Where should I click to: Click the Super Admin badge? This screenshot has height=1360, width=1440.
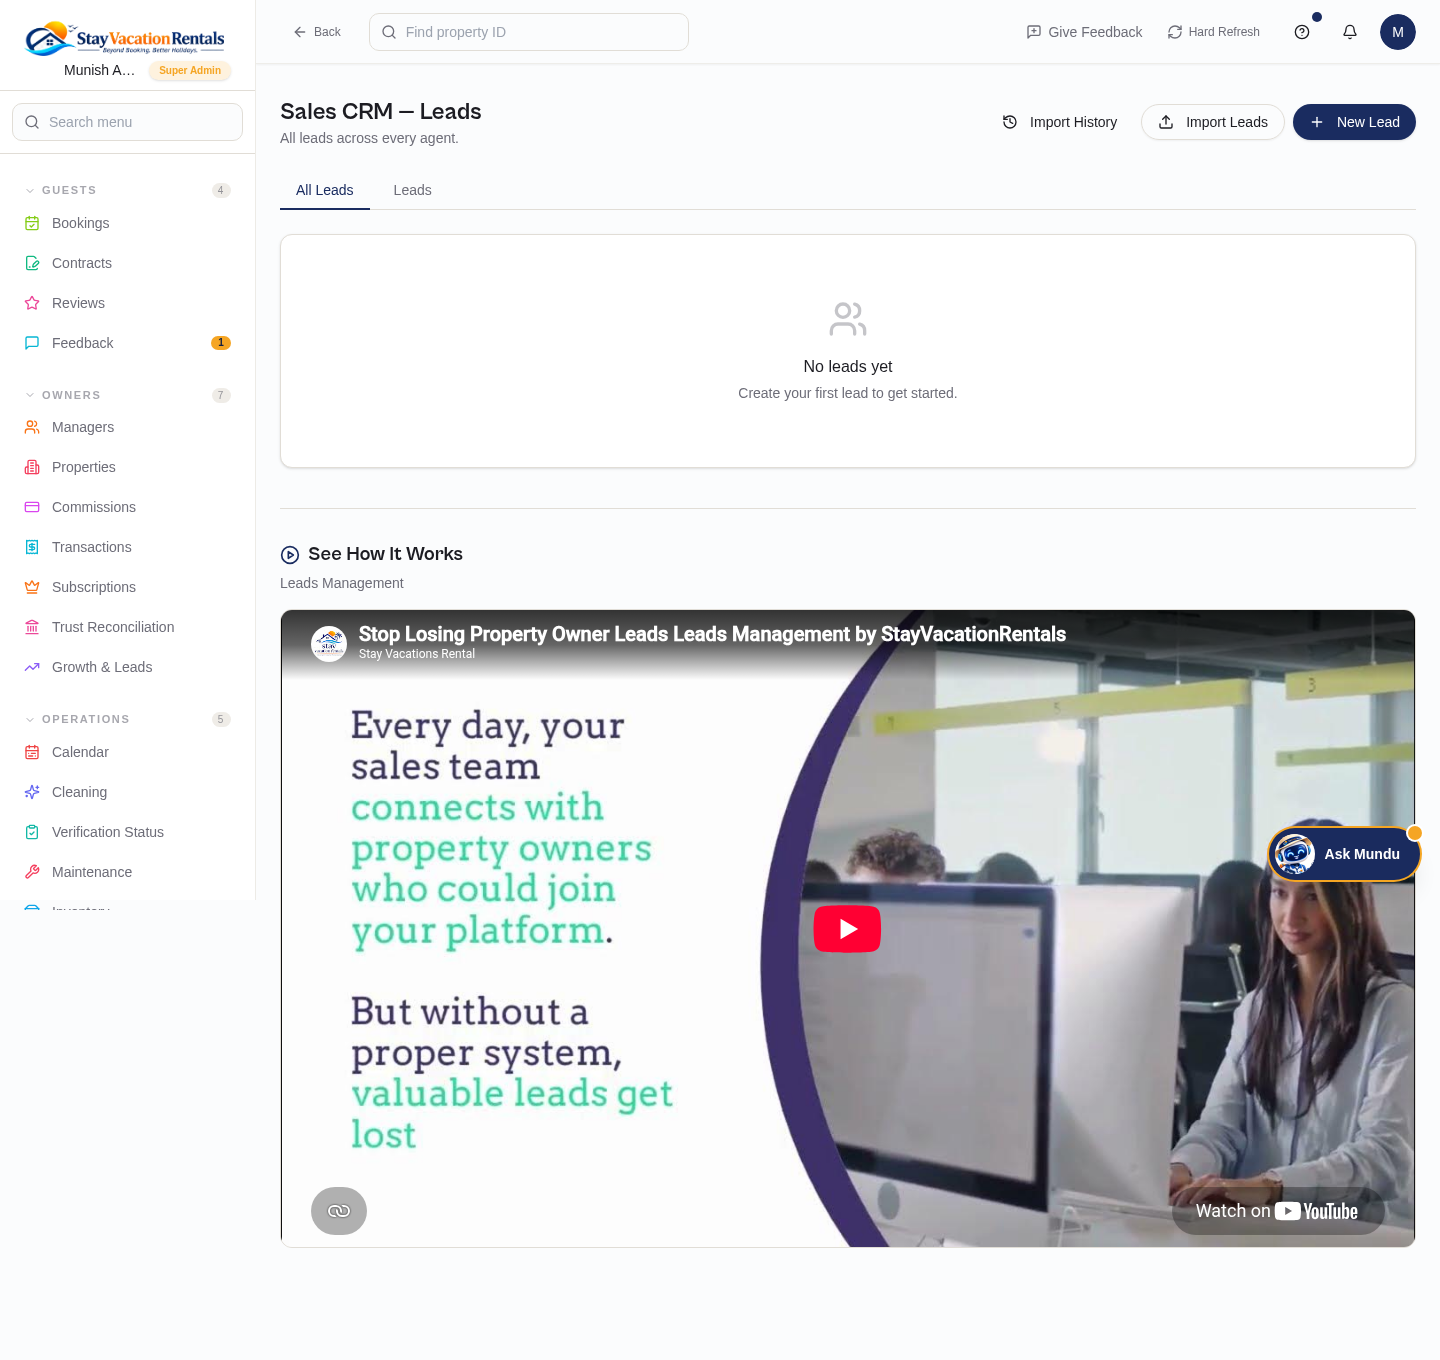190,70
